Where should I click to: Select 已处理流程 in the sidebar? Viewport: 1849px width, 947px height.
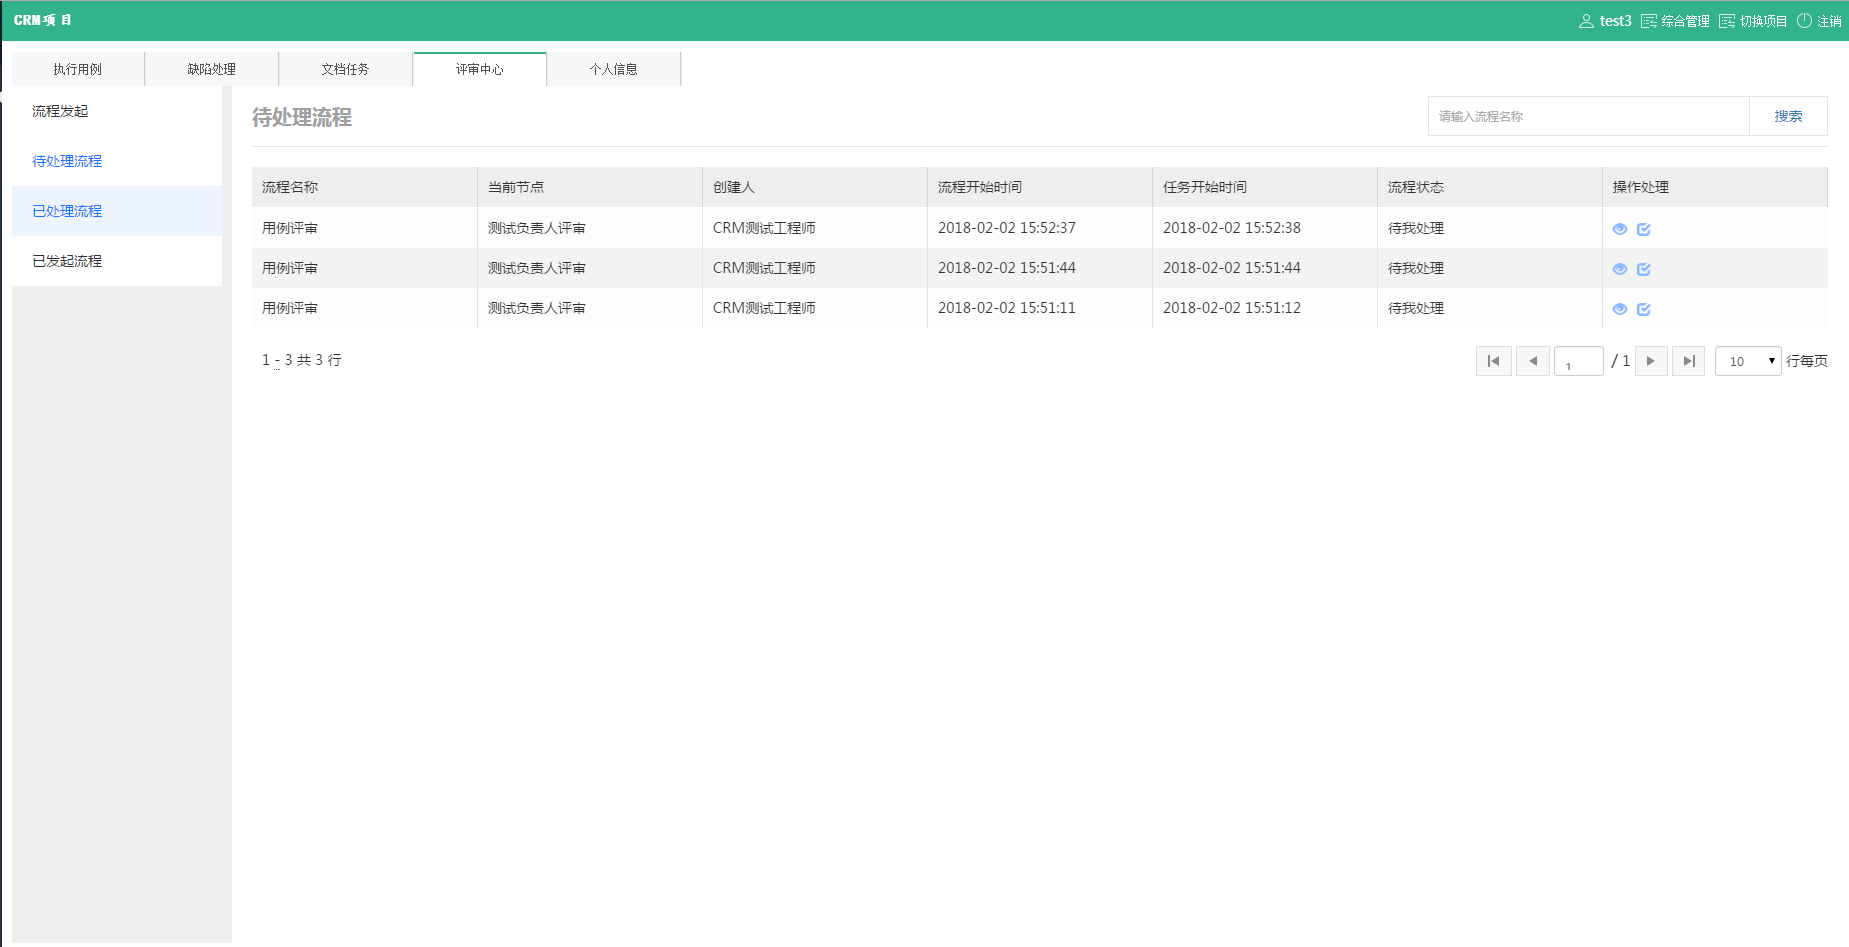tap(67, 211)
